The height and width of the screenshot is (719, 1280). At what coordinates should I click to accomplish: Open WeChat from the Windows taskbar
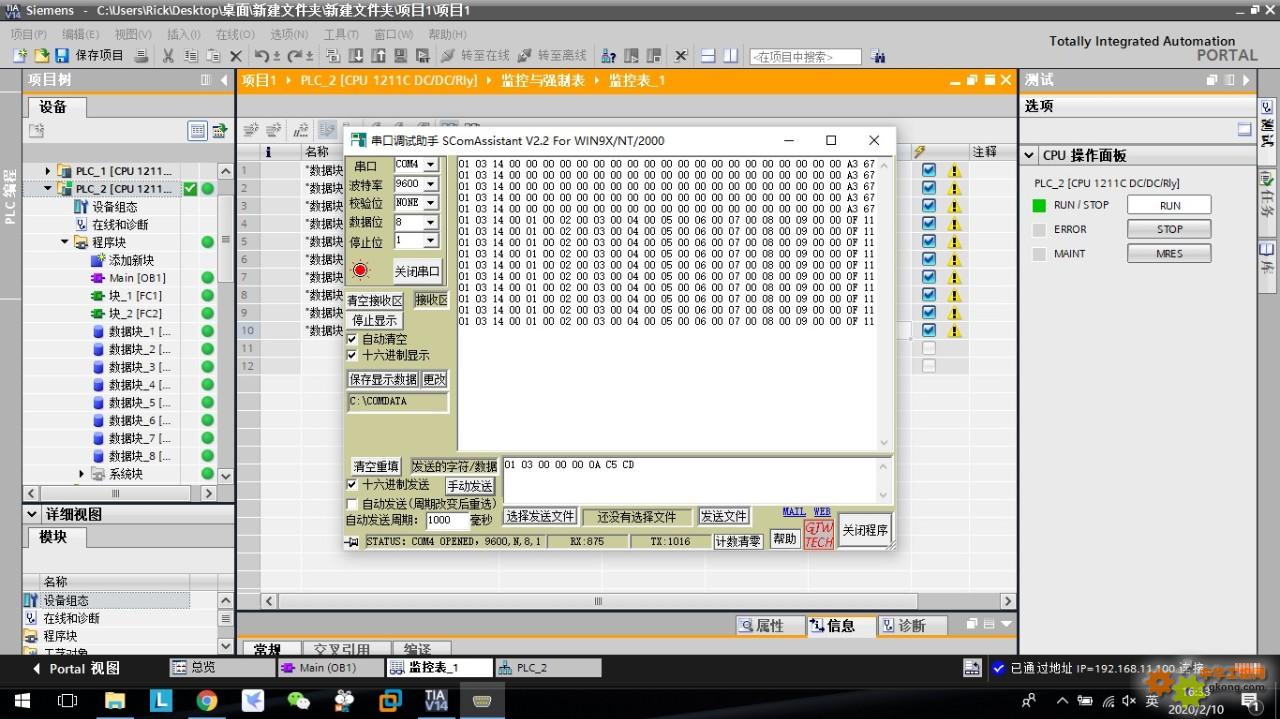pos(298,700)
